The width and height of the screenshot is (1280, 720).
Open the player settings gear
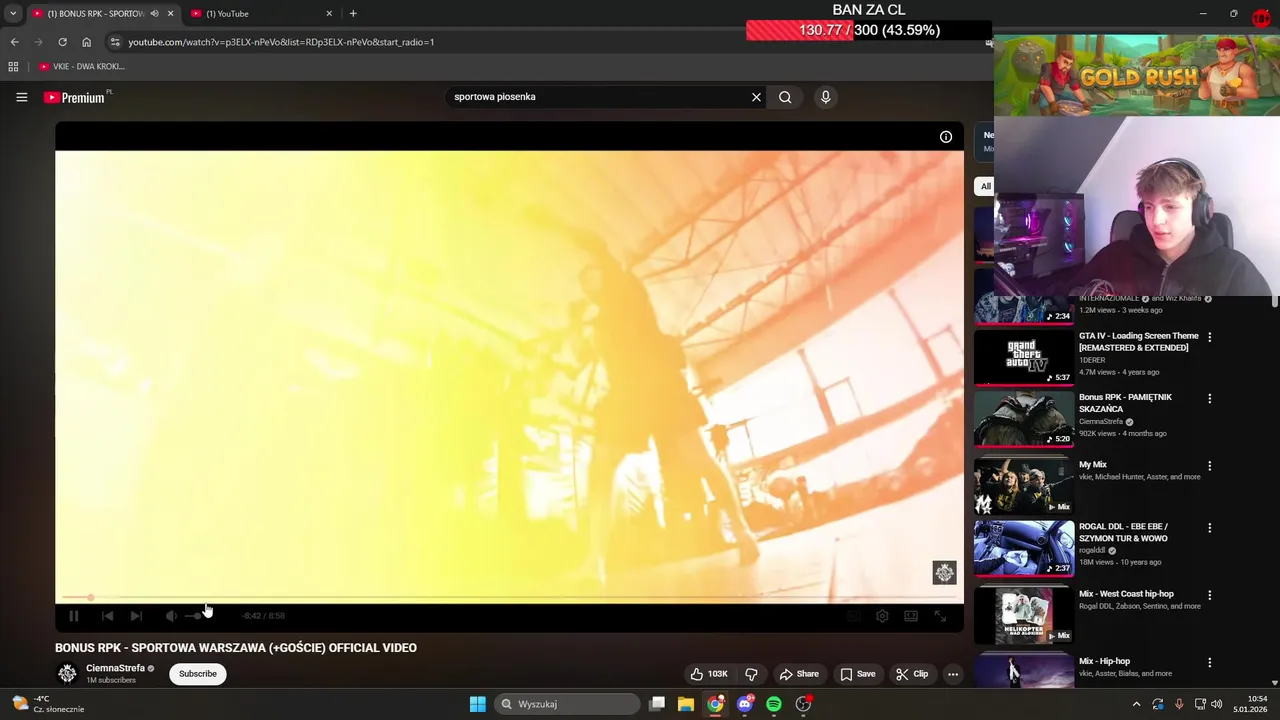(x=882, y=616)
